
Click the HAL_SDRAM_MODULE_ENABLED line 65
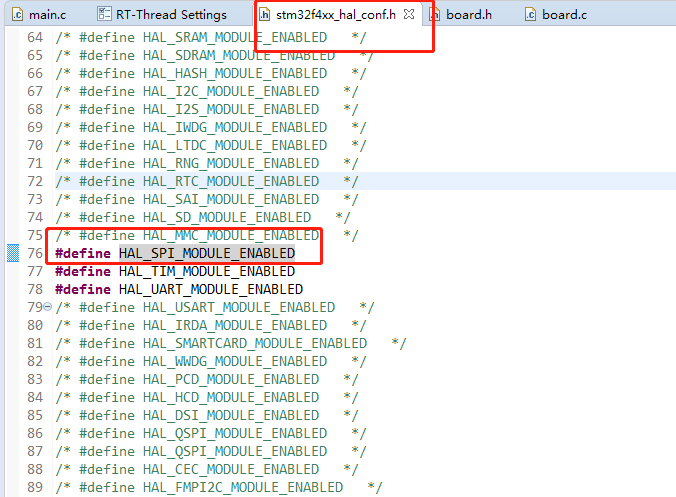pyautogui.click(x=214, y=55)
